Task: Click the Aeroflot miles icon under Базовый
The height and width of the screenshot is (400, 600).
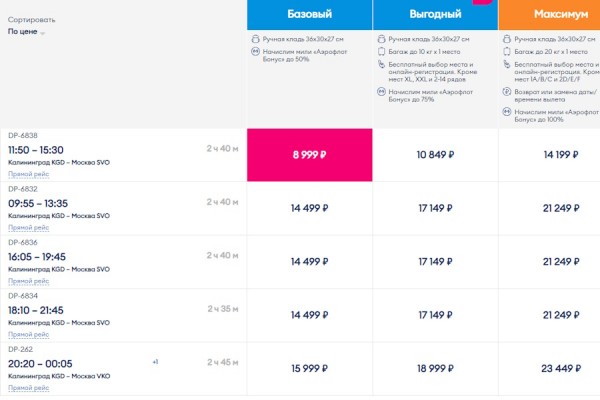Action: (255, 51)
